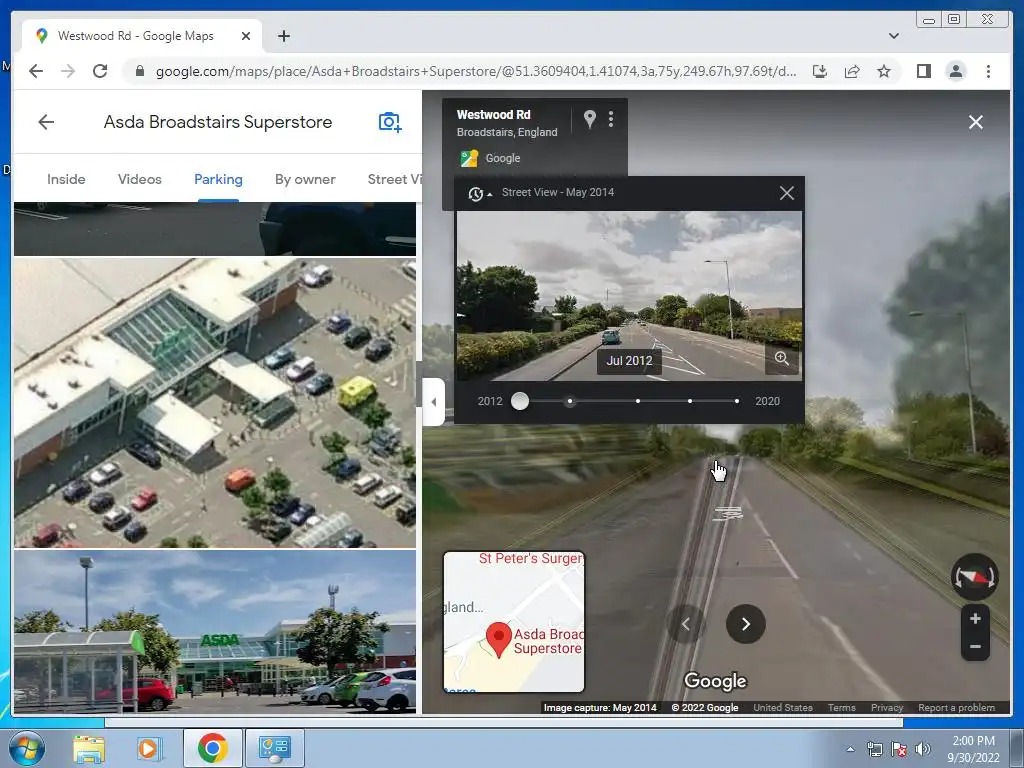The width and height of the screenshot is (1024, 768).
Task: Select the Videos tab
Action: click(x=140, y=179)
